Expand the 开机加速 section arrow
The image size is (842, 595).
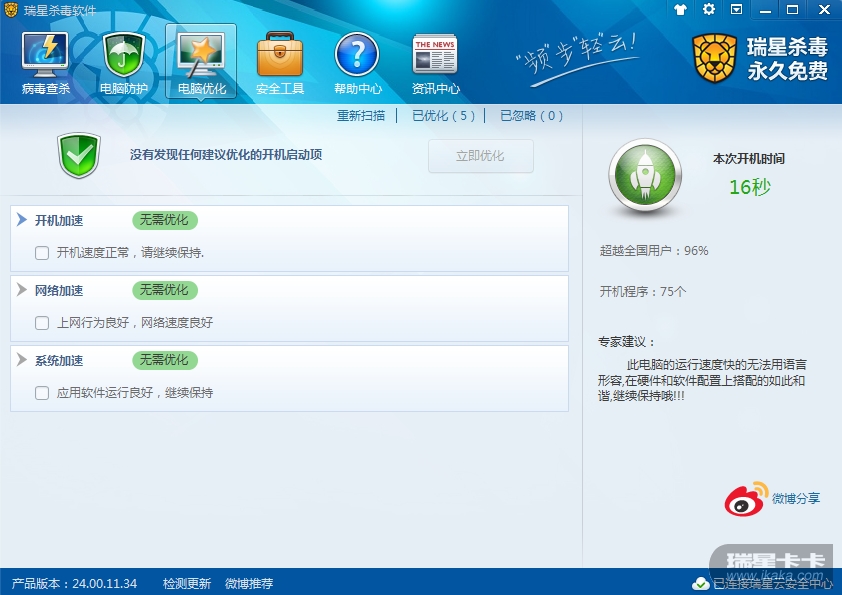(x=21, y=220)
